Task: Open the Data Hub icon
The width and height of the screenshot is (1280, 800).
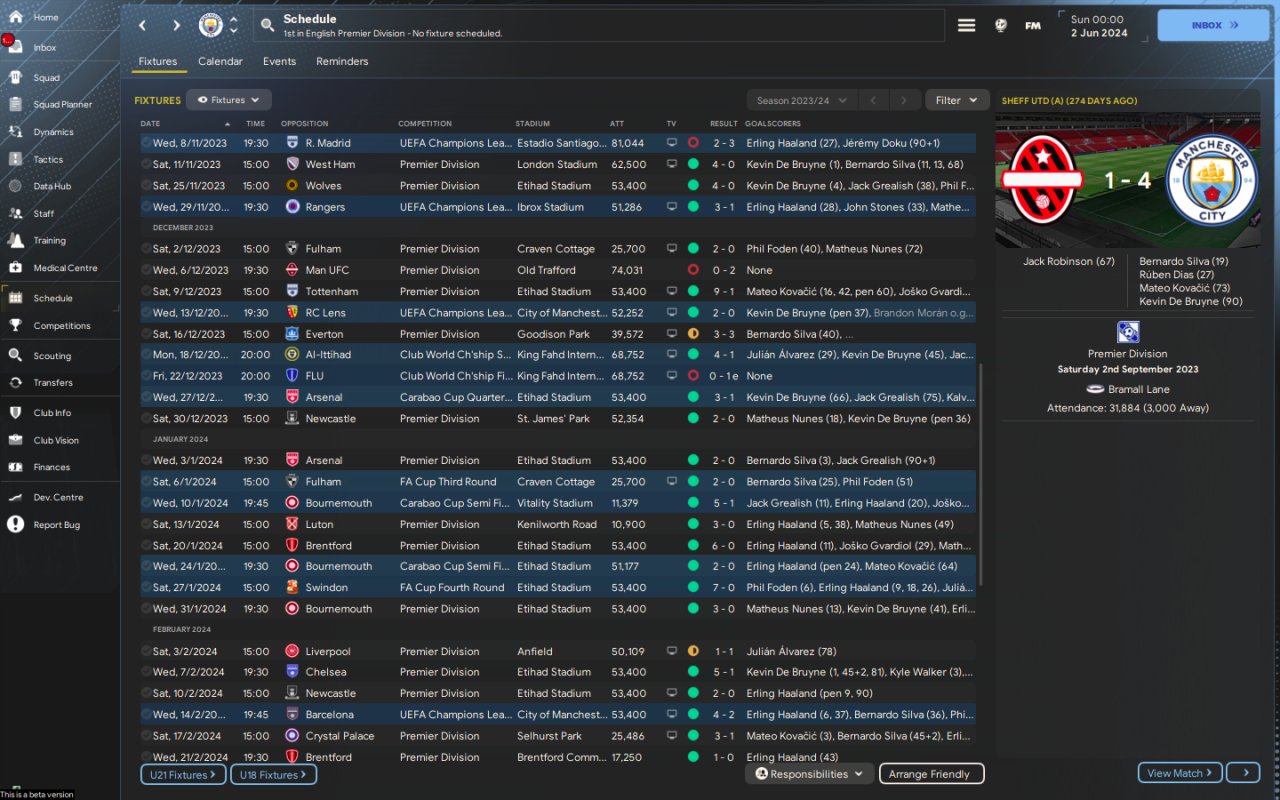Action: 15,186
